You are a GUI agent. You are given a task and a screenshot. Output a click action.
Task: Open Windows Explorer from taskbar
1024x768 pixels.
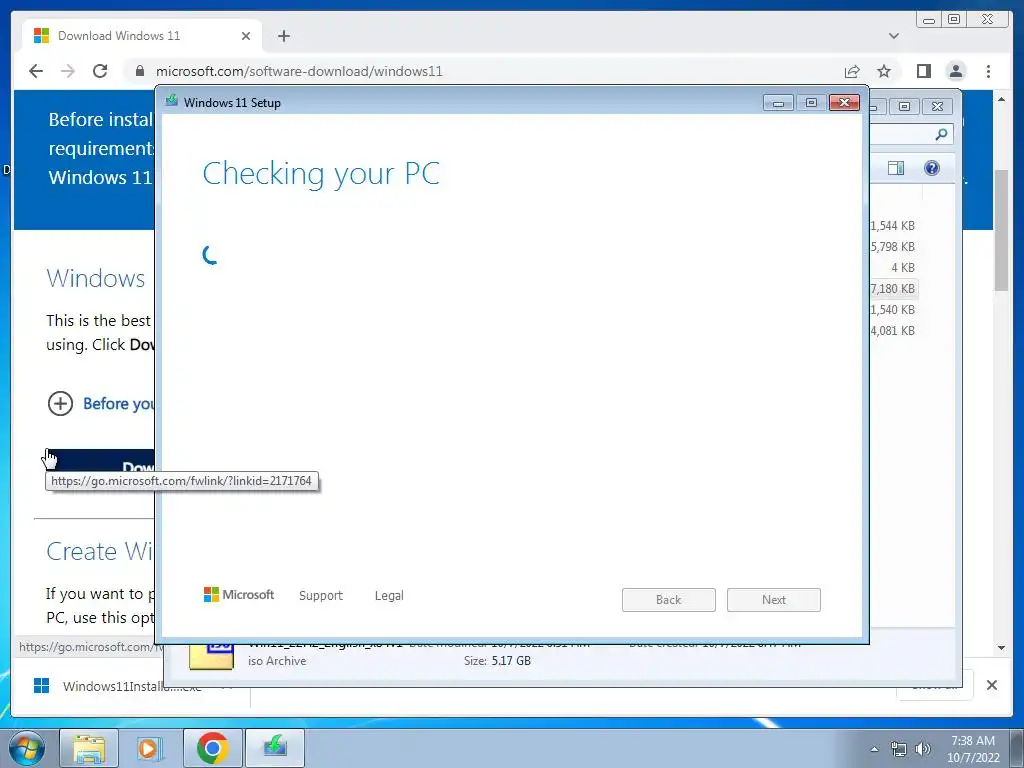[89, 748]
